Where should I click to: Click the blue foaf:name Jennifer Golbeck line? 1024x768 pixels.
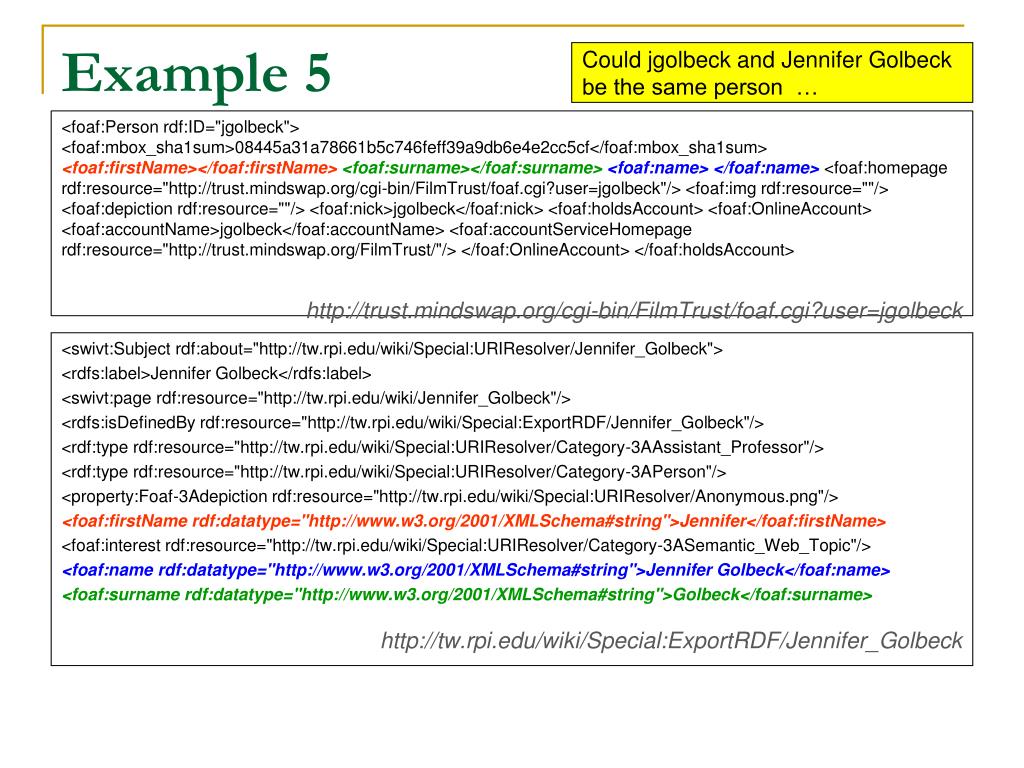[x=476, y=570]
